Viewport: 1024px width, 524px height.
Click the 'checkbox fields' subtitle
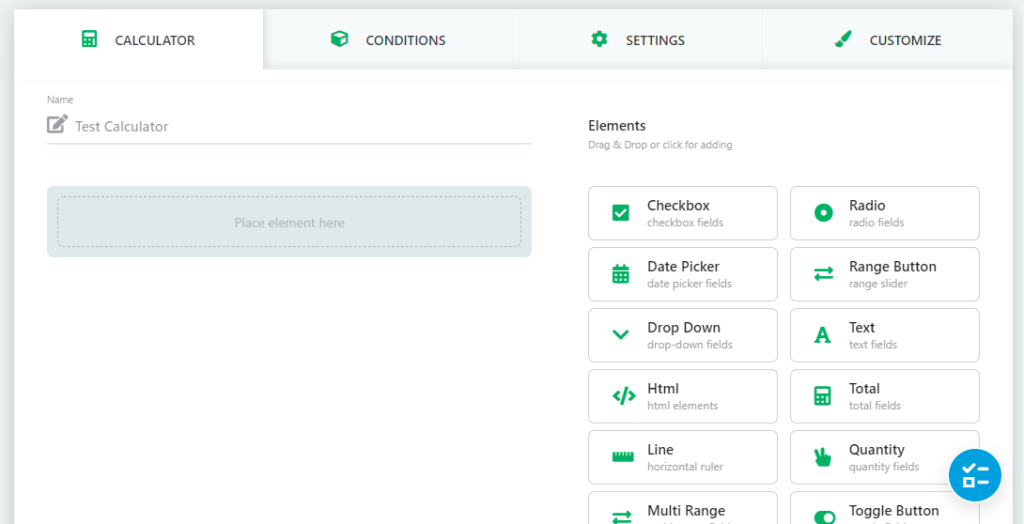click(685, 222)
